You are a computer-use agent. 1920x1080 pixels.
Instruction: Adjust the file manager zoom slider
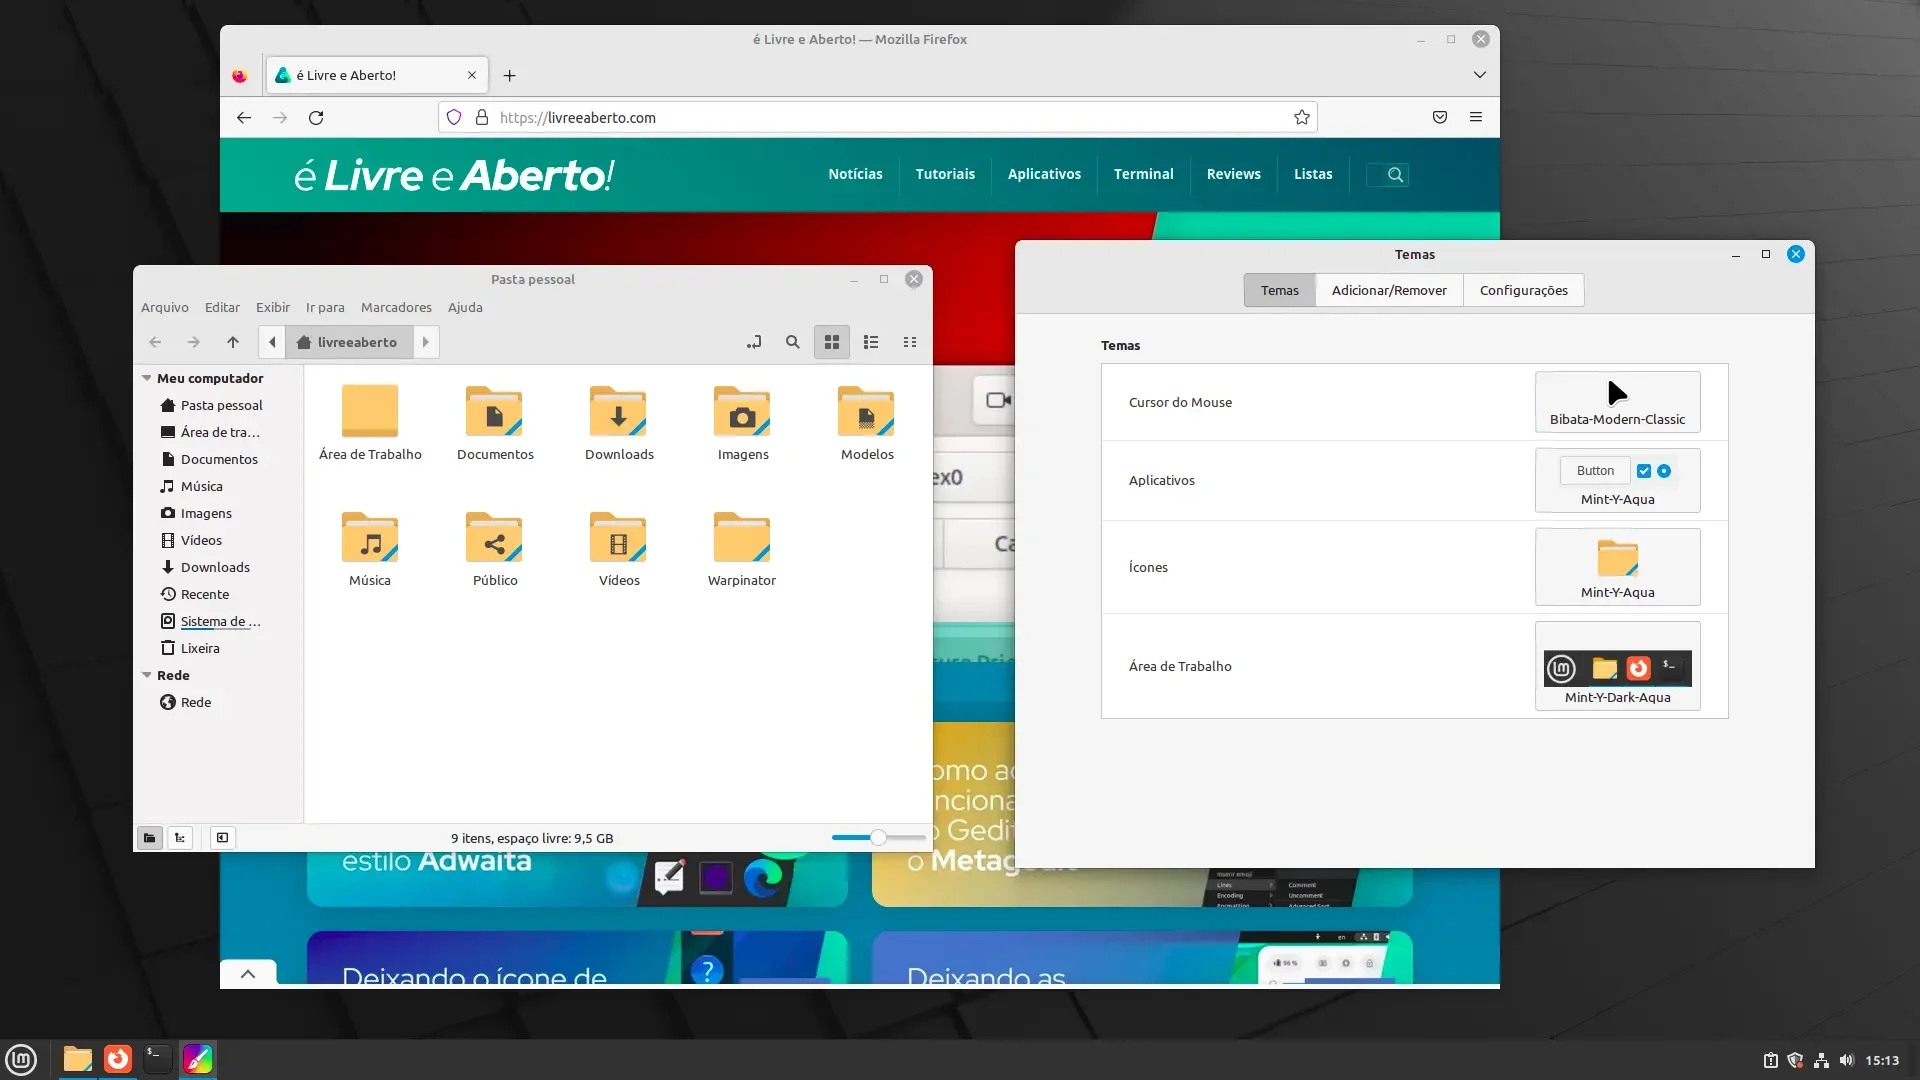point(878,838)
